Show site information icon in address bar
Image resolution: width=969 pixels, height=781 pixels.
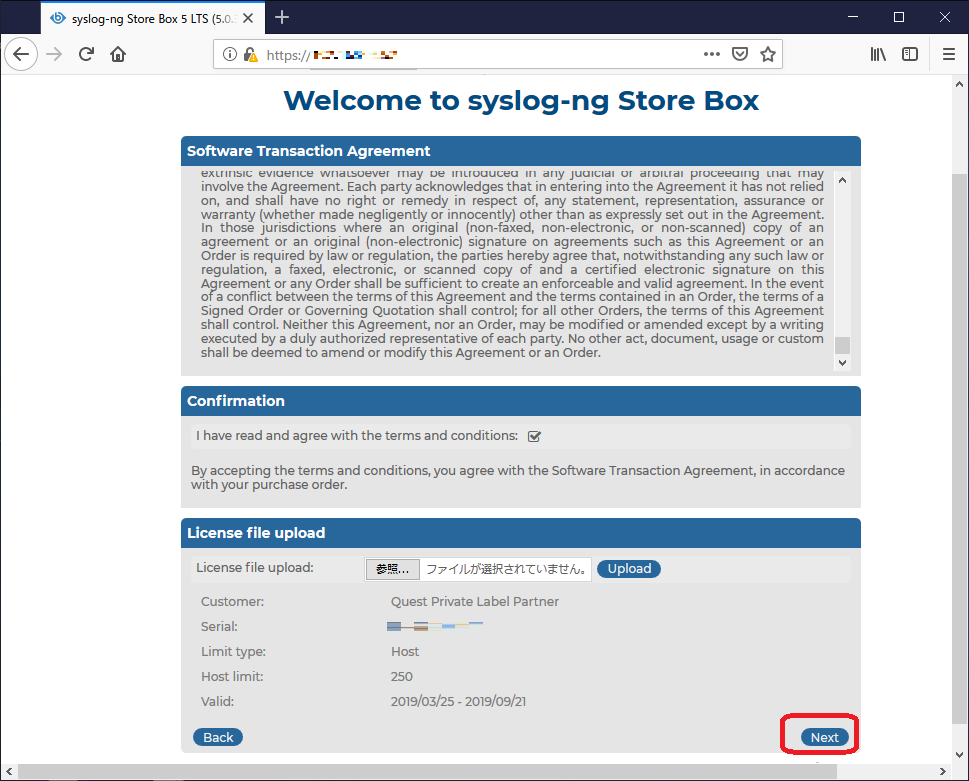point(230,54)
